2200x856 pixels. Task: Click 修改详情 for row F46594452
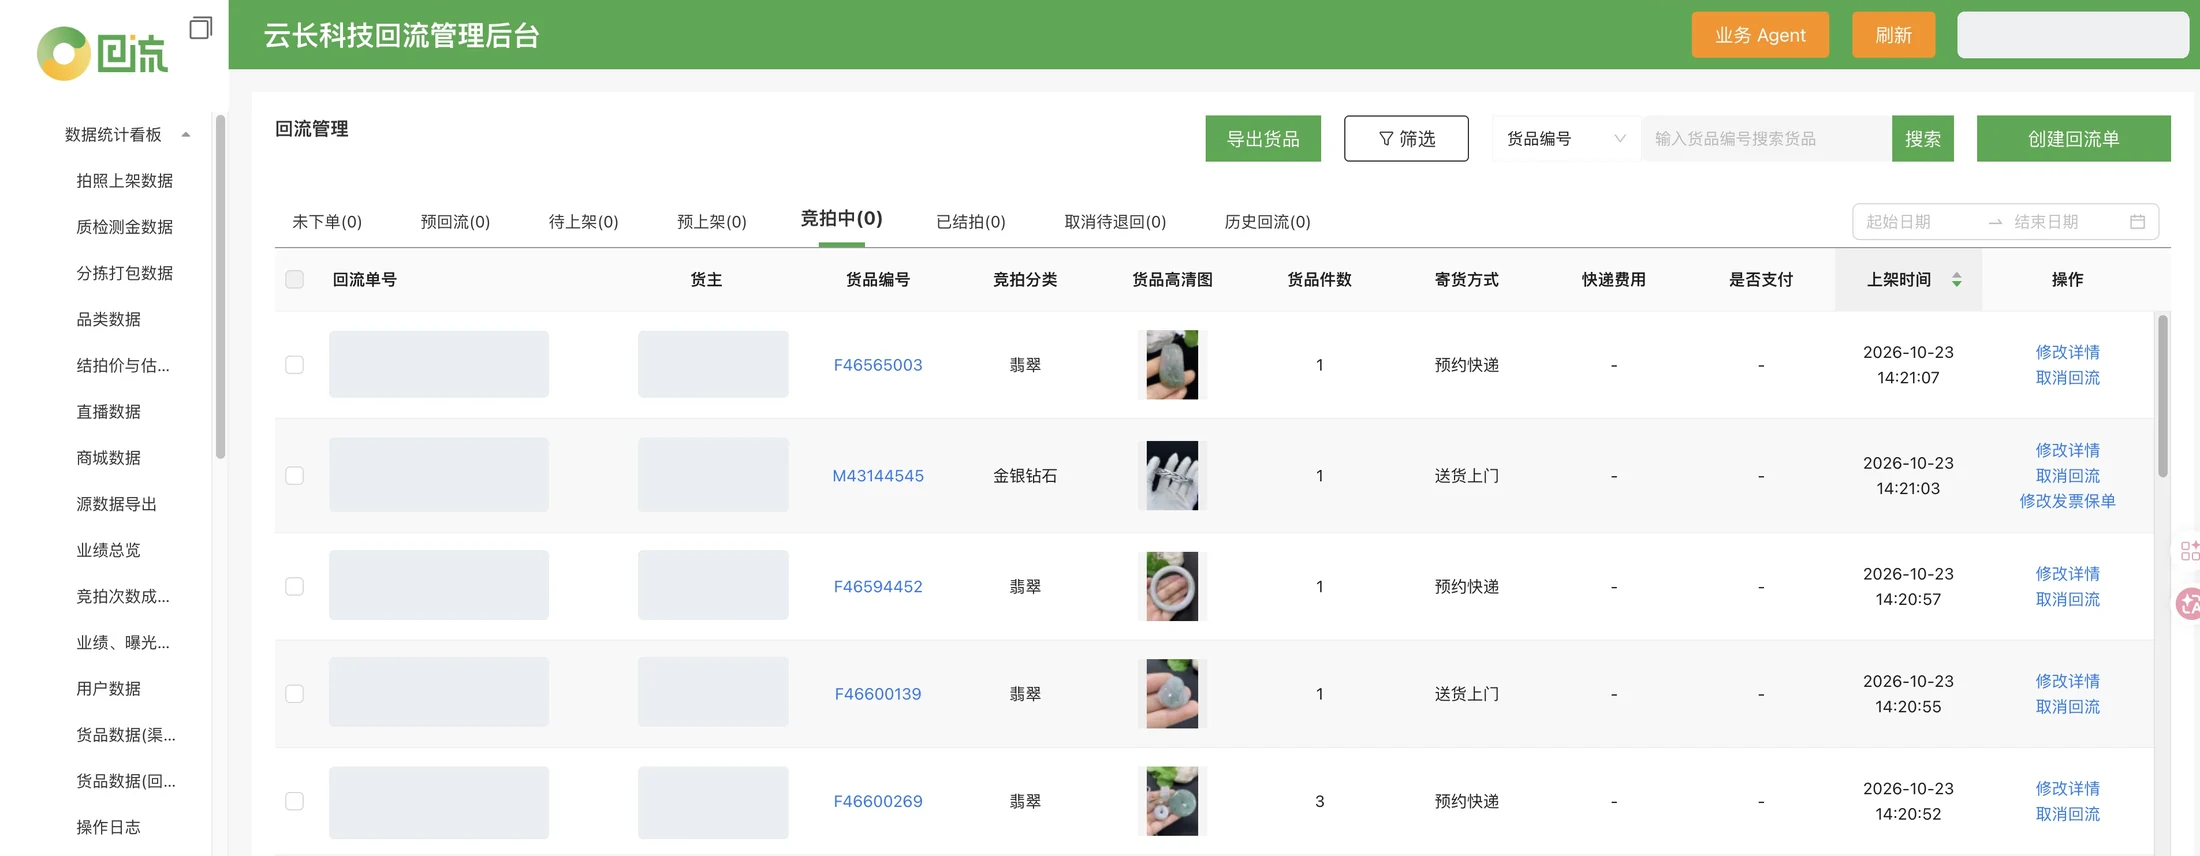click(2067, 574)
